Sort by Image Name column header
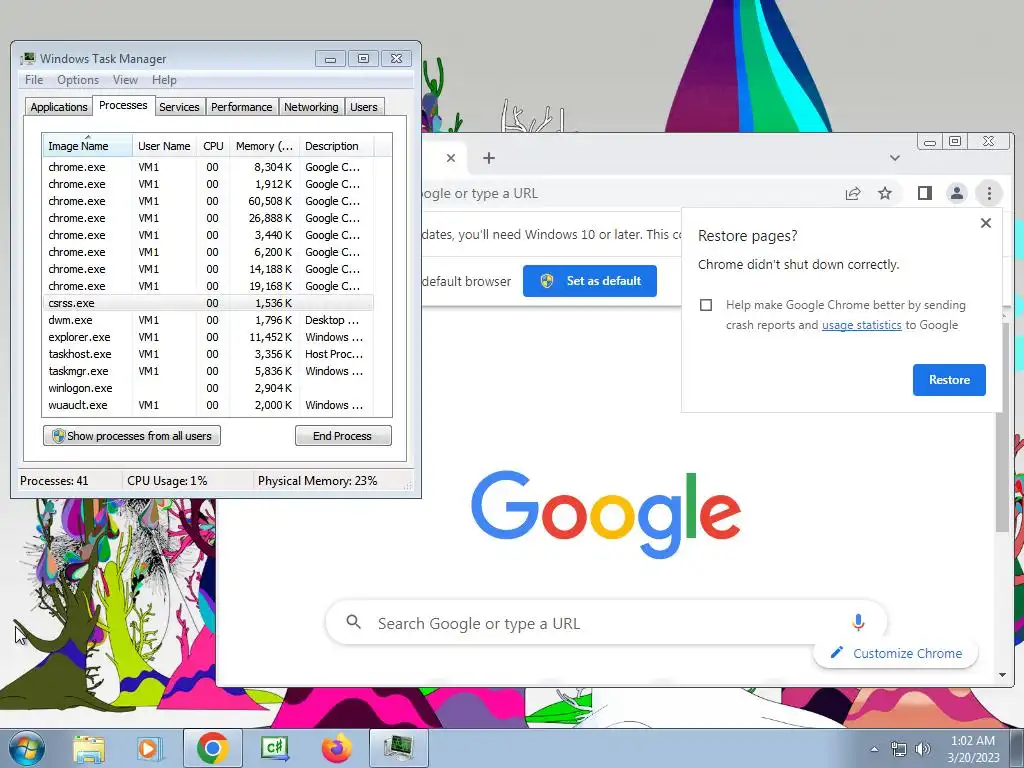 click(x=88, y=146)
